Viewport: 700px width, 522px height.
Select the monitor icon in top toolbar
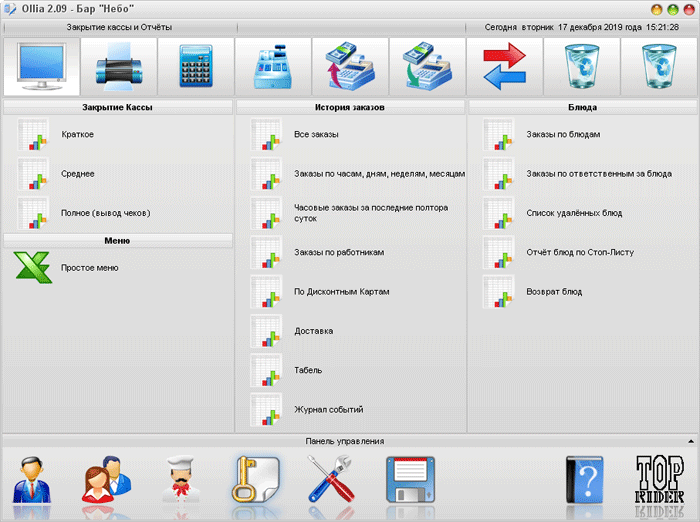[x=42, y=66]
